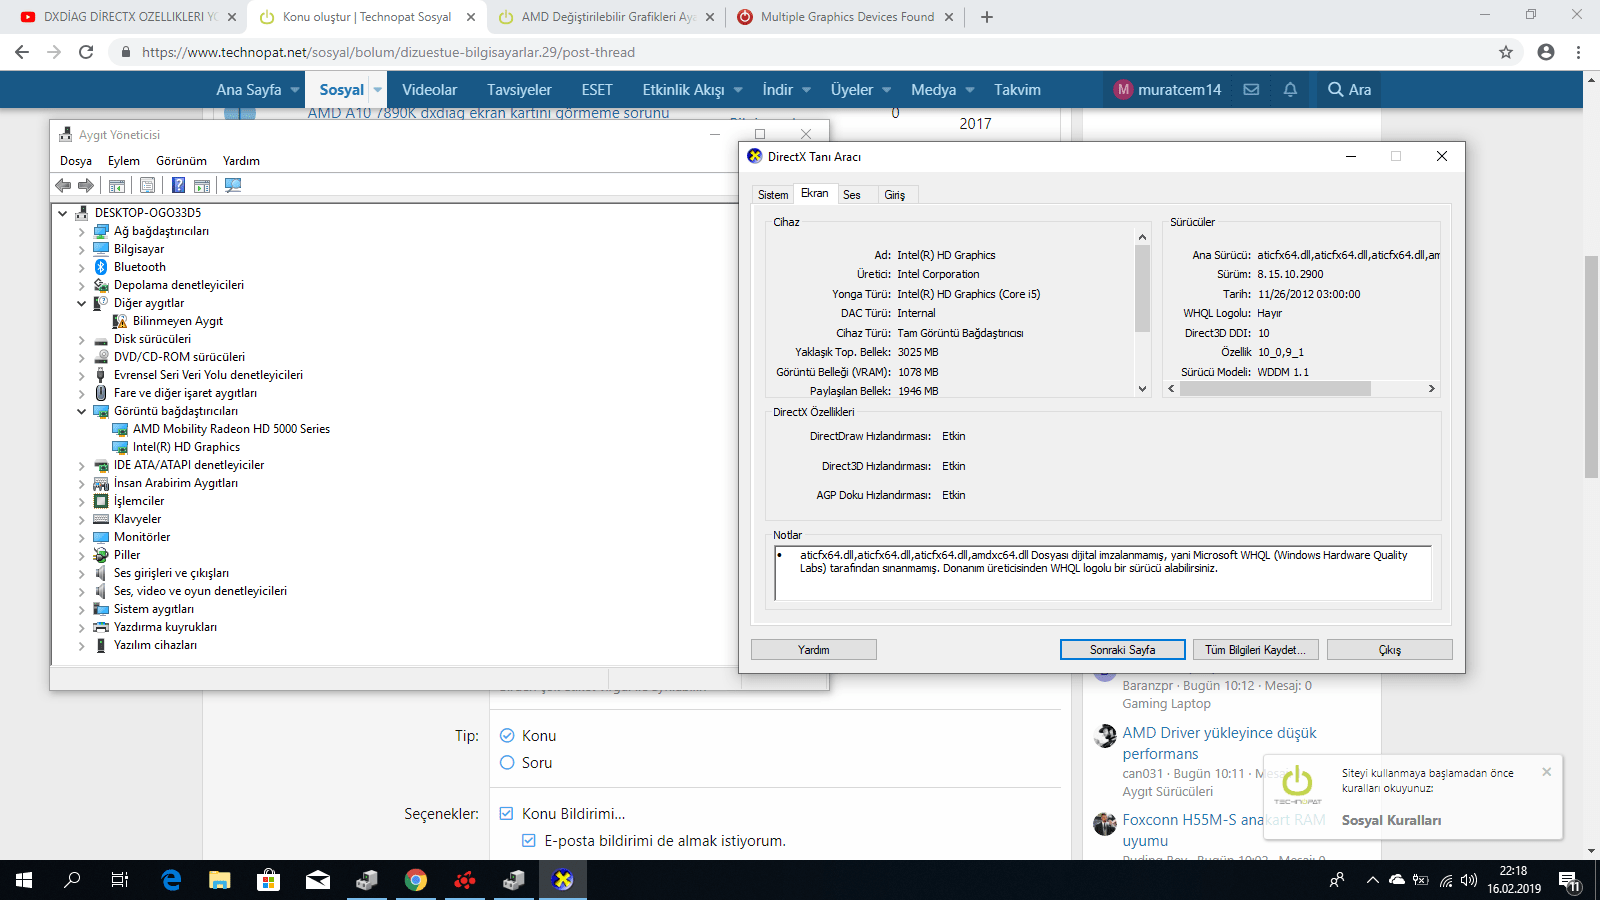This screenshot has width=1600, height=900.
Task: Select the Soru radio button
Action: point(507,763)
